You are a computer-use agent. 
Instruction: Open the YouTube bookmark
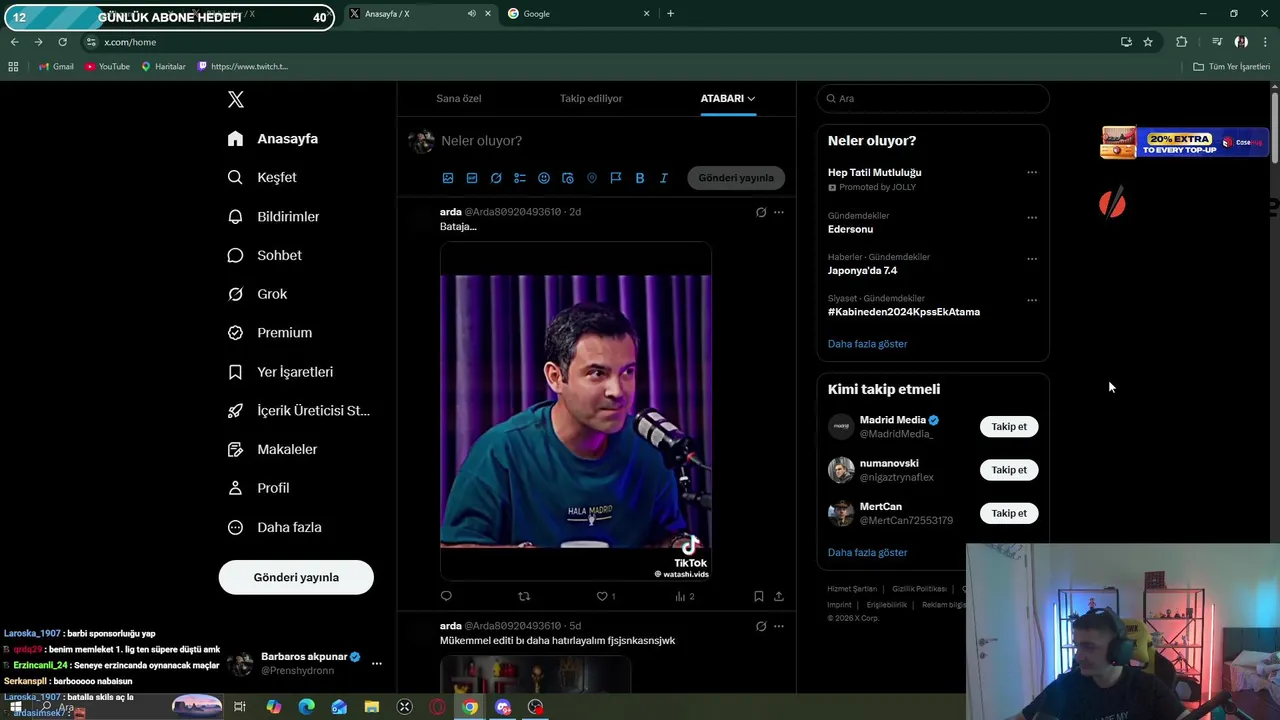coord(107,66)
